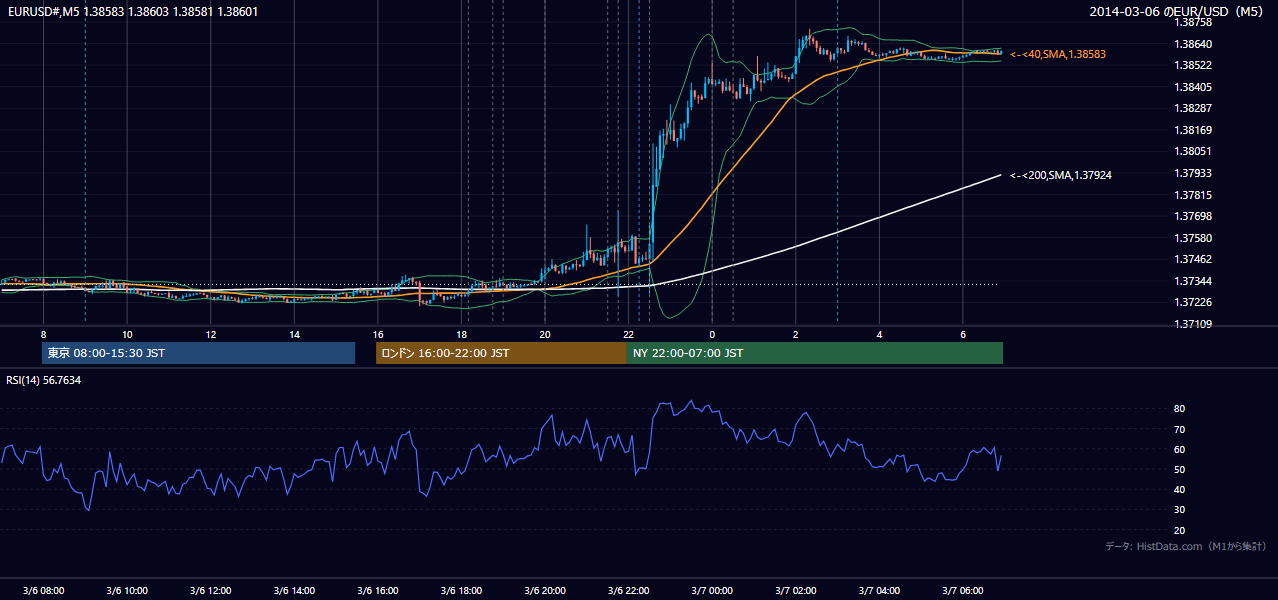Click the 3/6 08:00 time axis label

43,590
